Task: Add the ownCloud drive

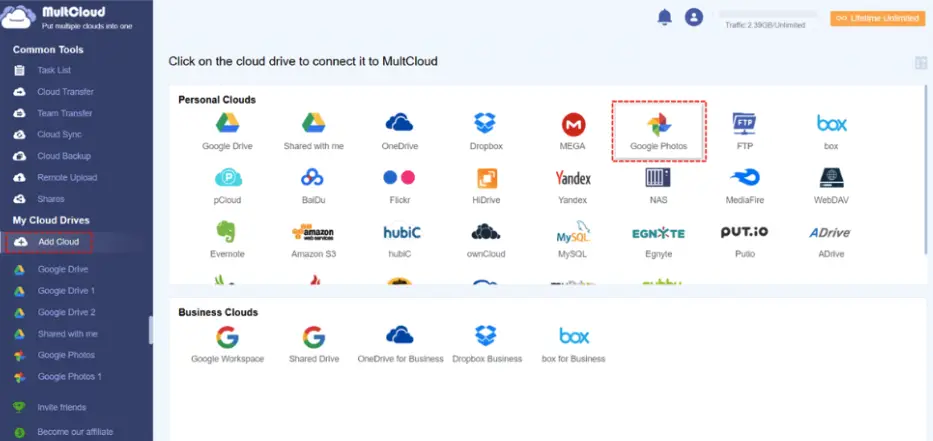Action: [486, 239]
